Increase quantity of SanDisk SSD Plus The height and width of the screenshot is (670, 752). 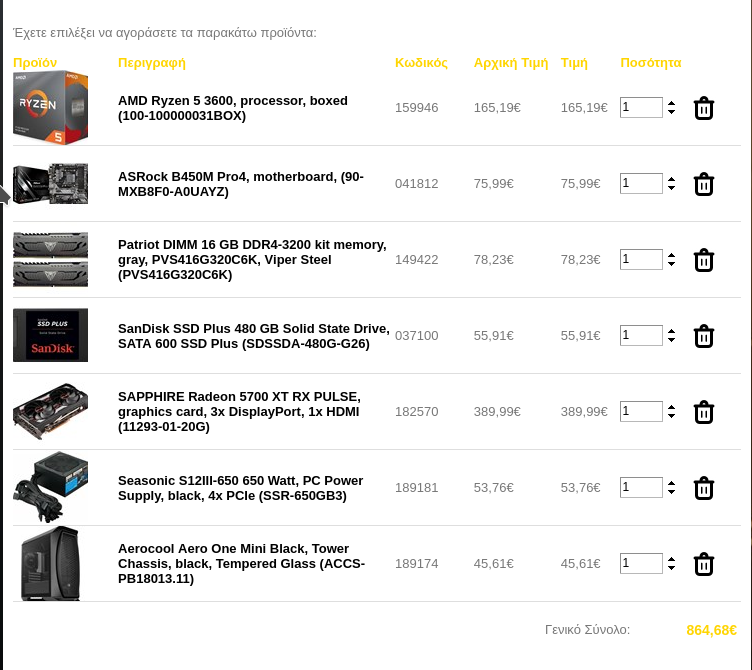point(671,331)
